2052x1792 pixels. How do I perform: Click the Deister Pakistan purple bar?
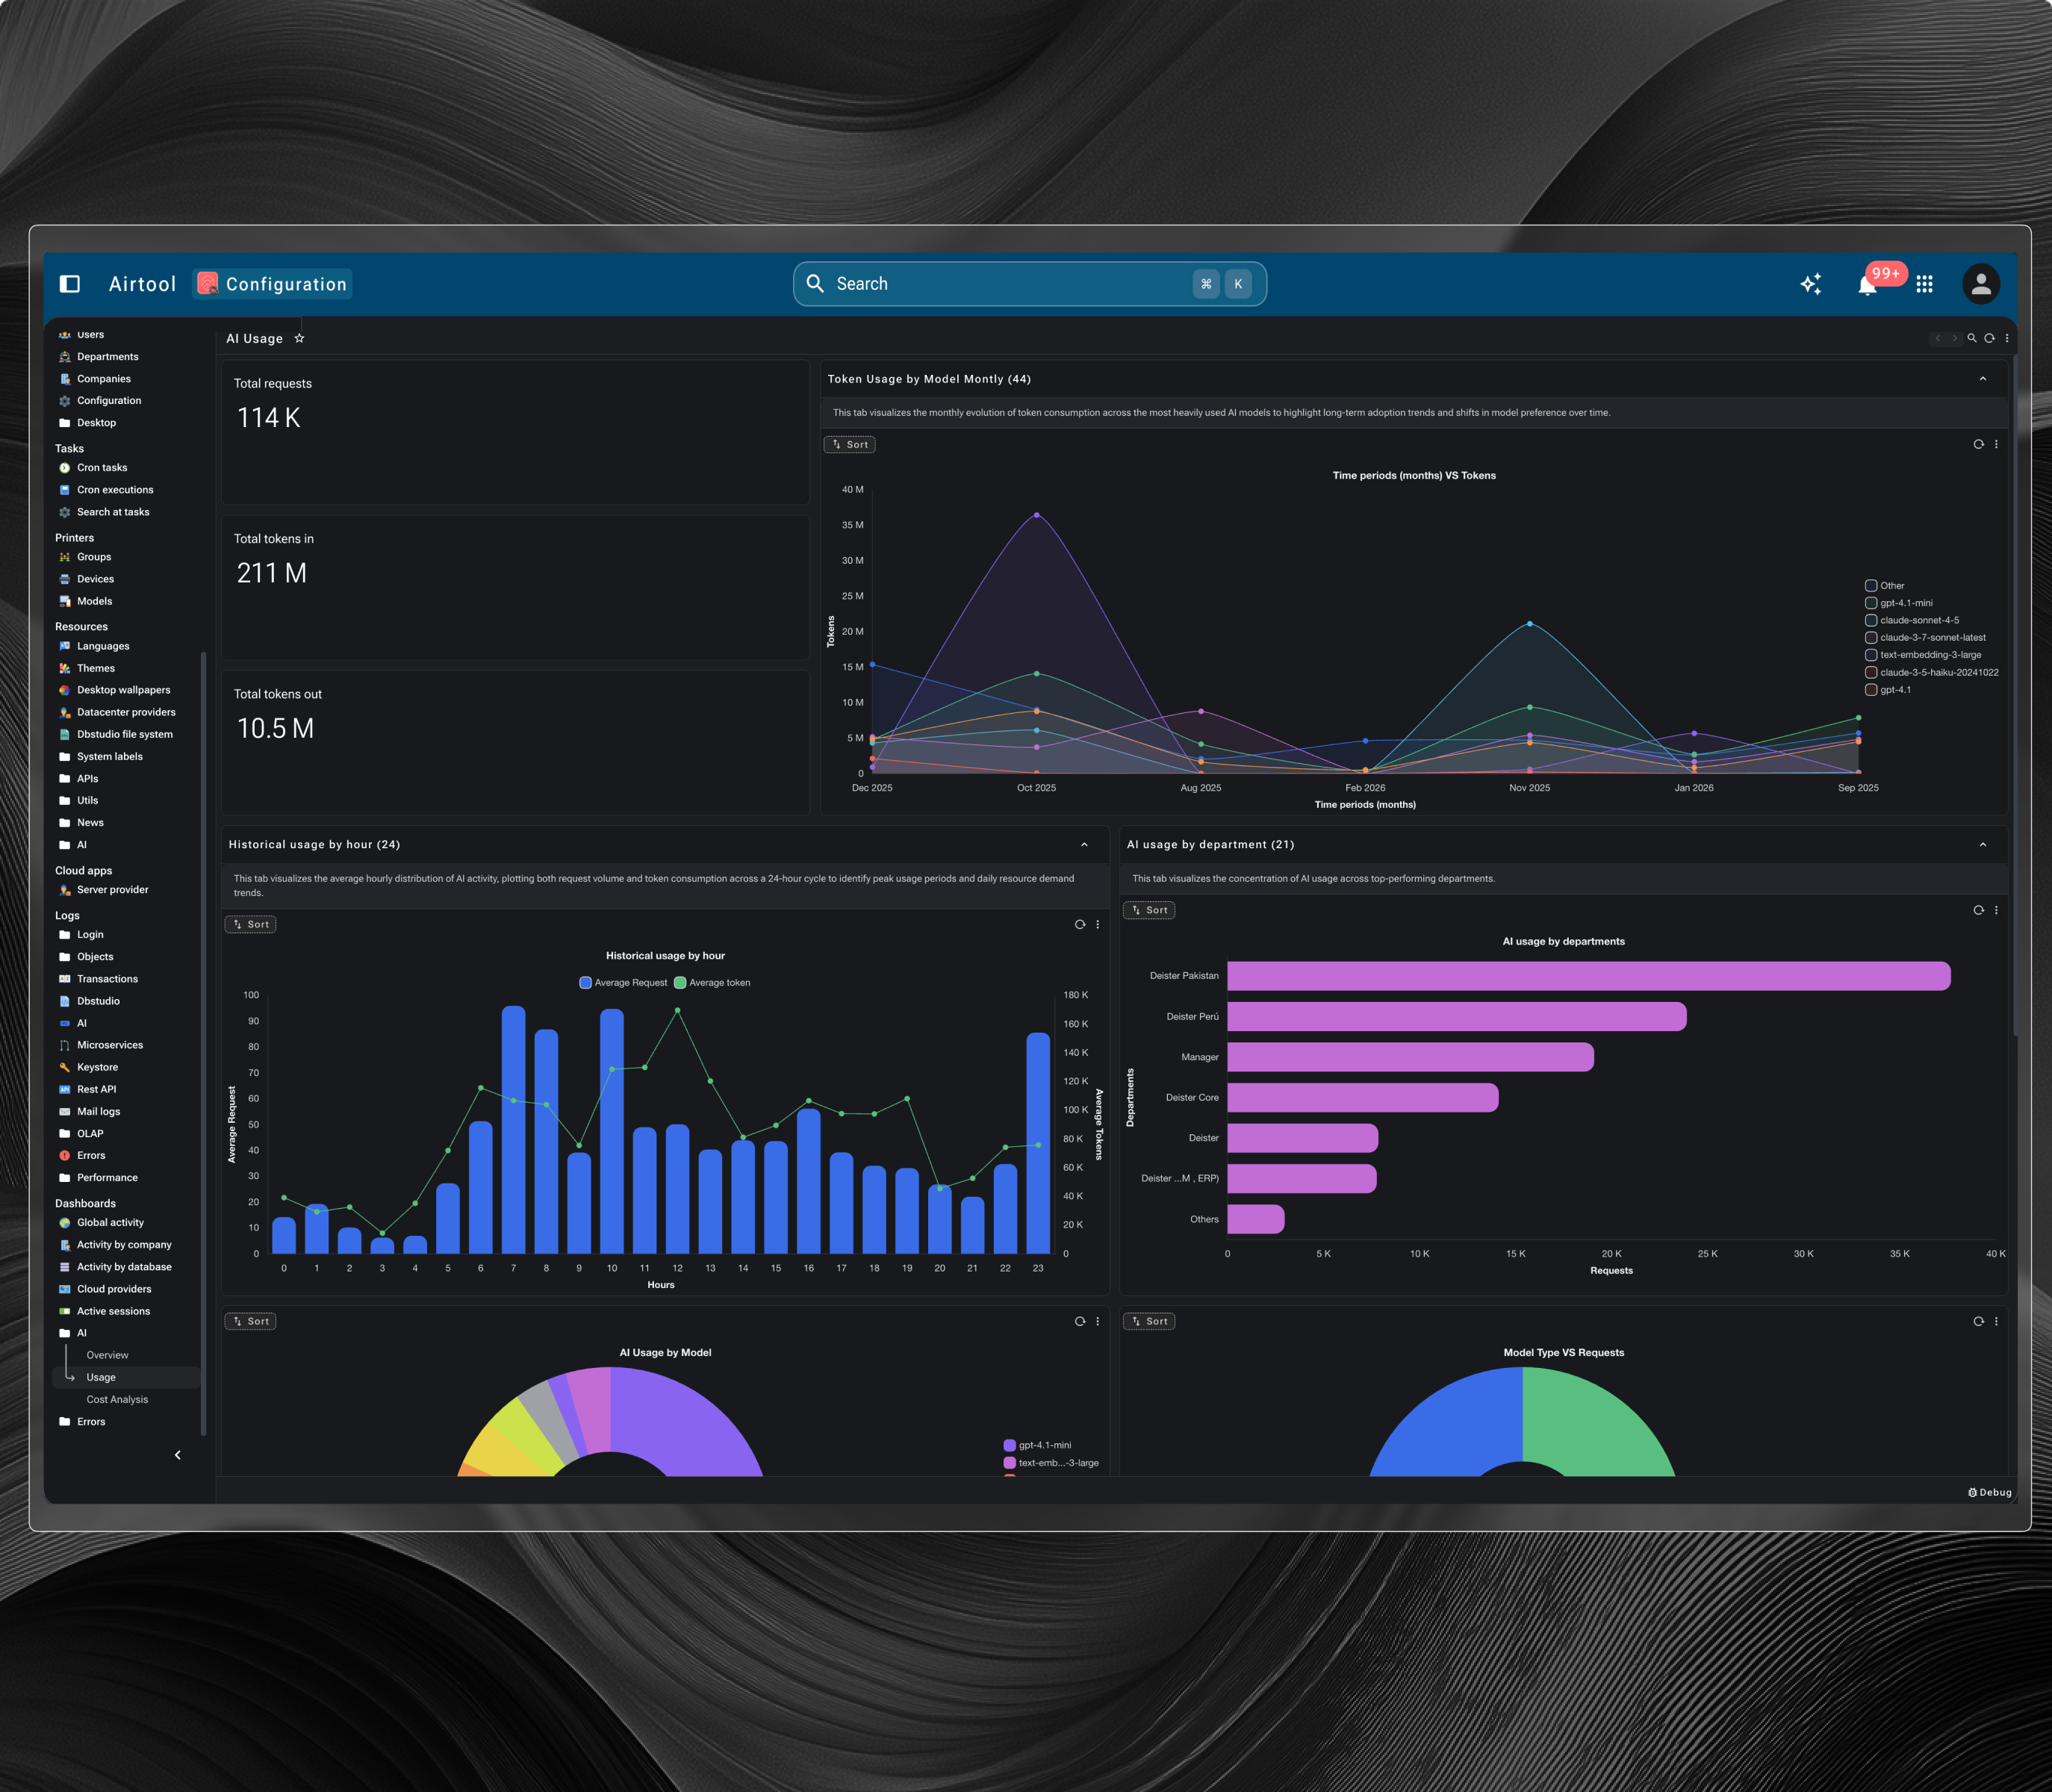tap(1588, 976)
